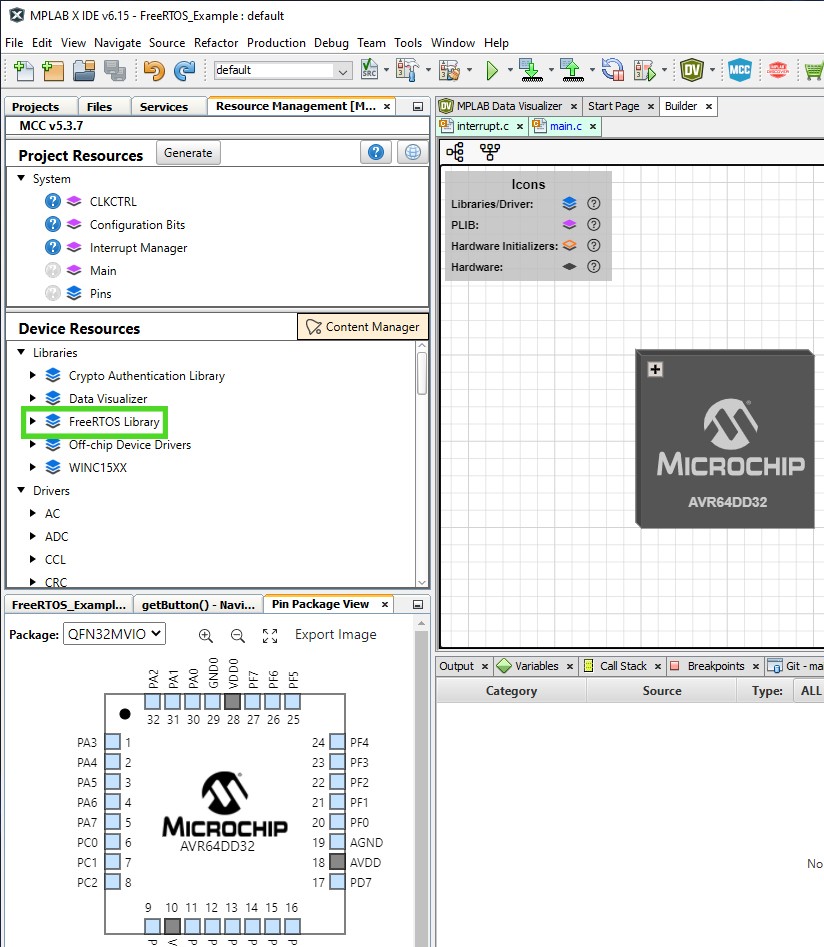Zoom in on the pin package view
This screenshot has height=947, width=824.
point(206,635)
